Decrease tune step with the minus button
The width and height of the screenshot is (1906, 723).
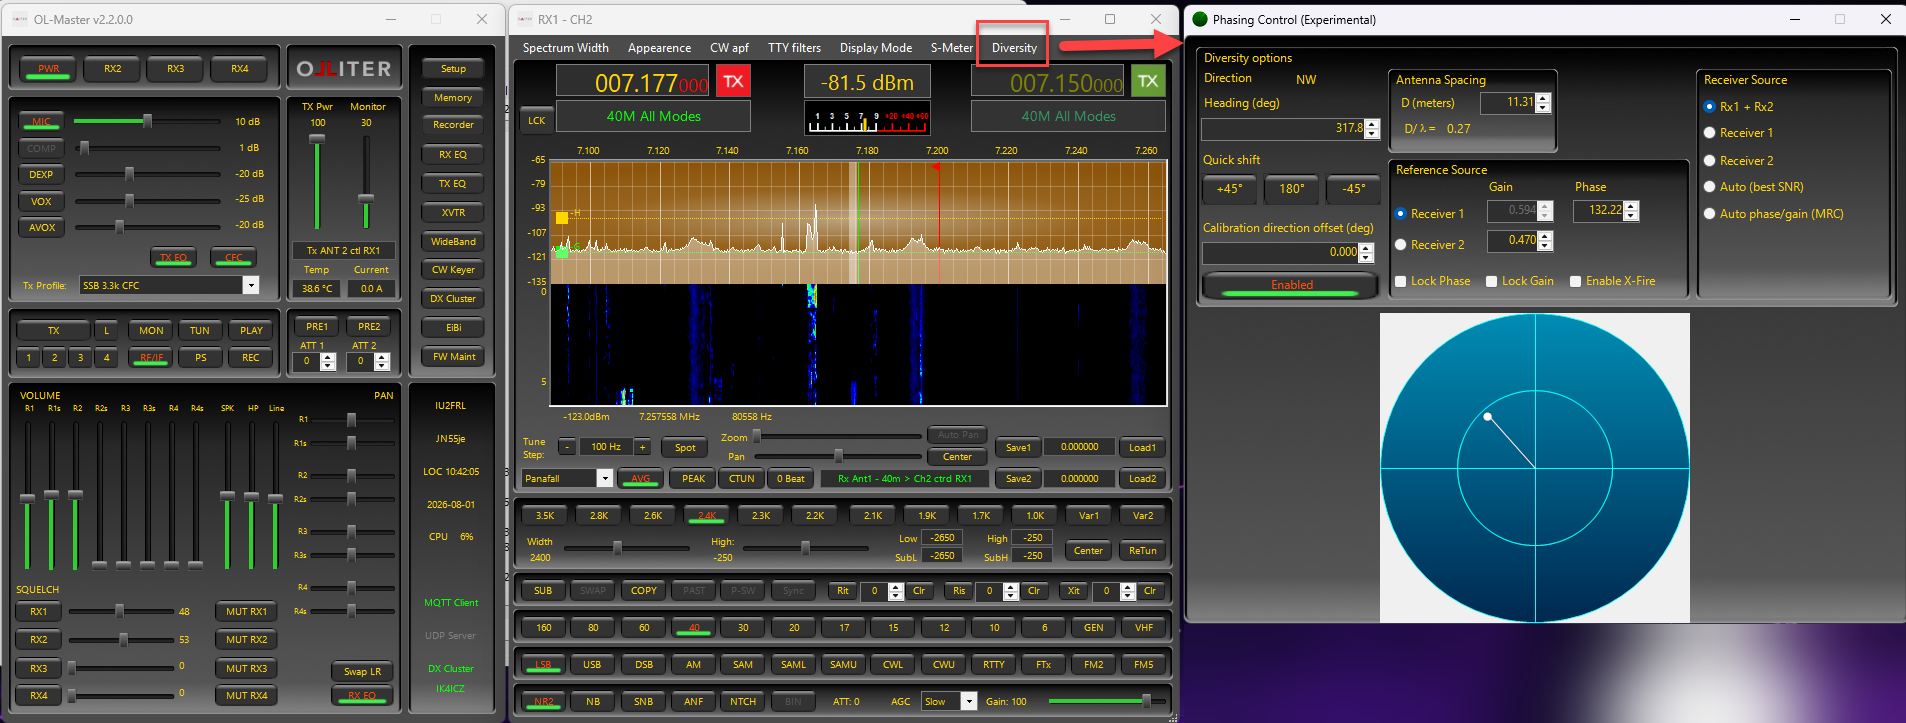567,447
